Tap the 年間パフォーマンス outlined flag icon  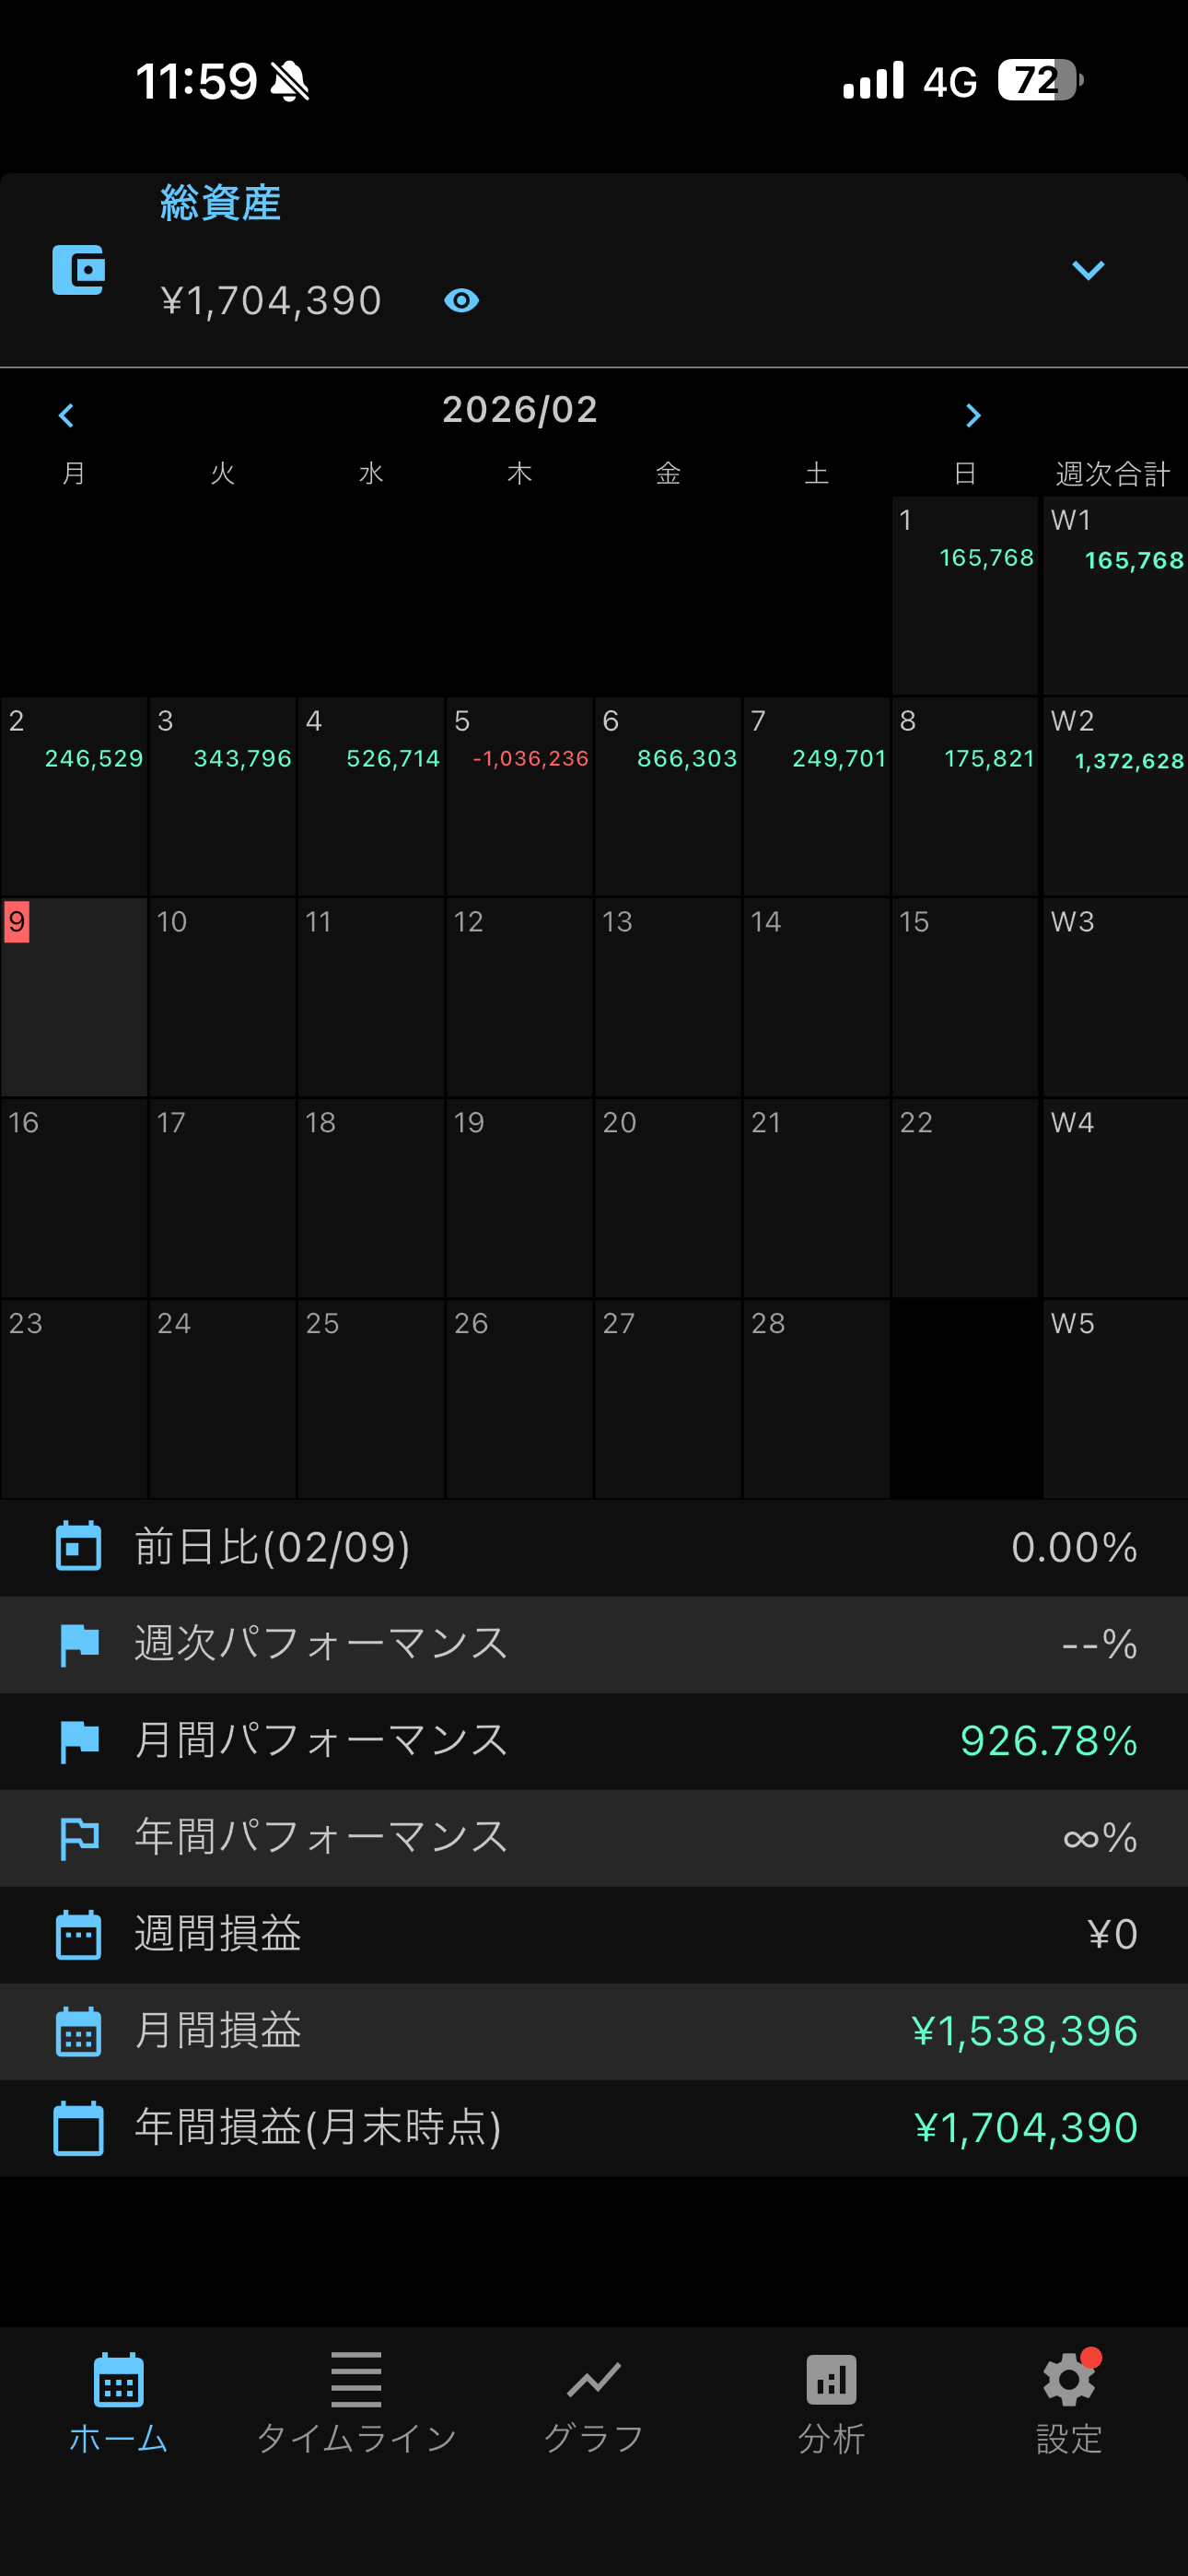click(78, 1837)
